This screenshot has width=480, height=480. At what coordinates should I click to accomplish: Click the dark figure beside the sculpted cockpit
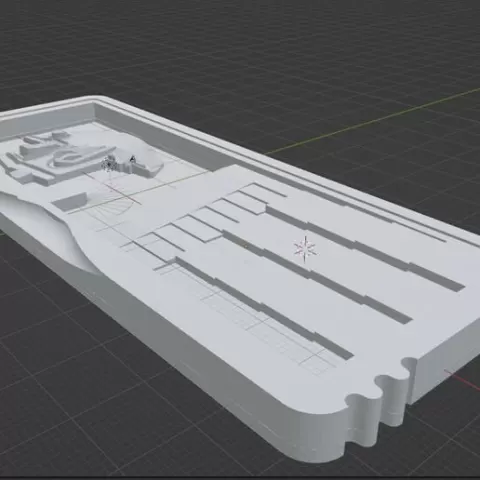point(132,160)
